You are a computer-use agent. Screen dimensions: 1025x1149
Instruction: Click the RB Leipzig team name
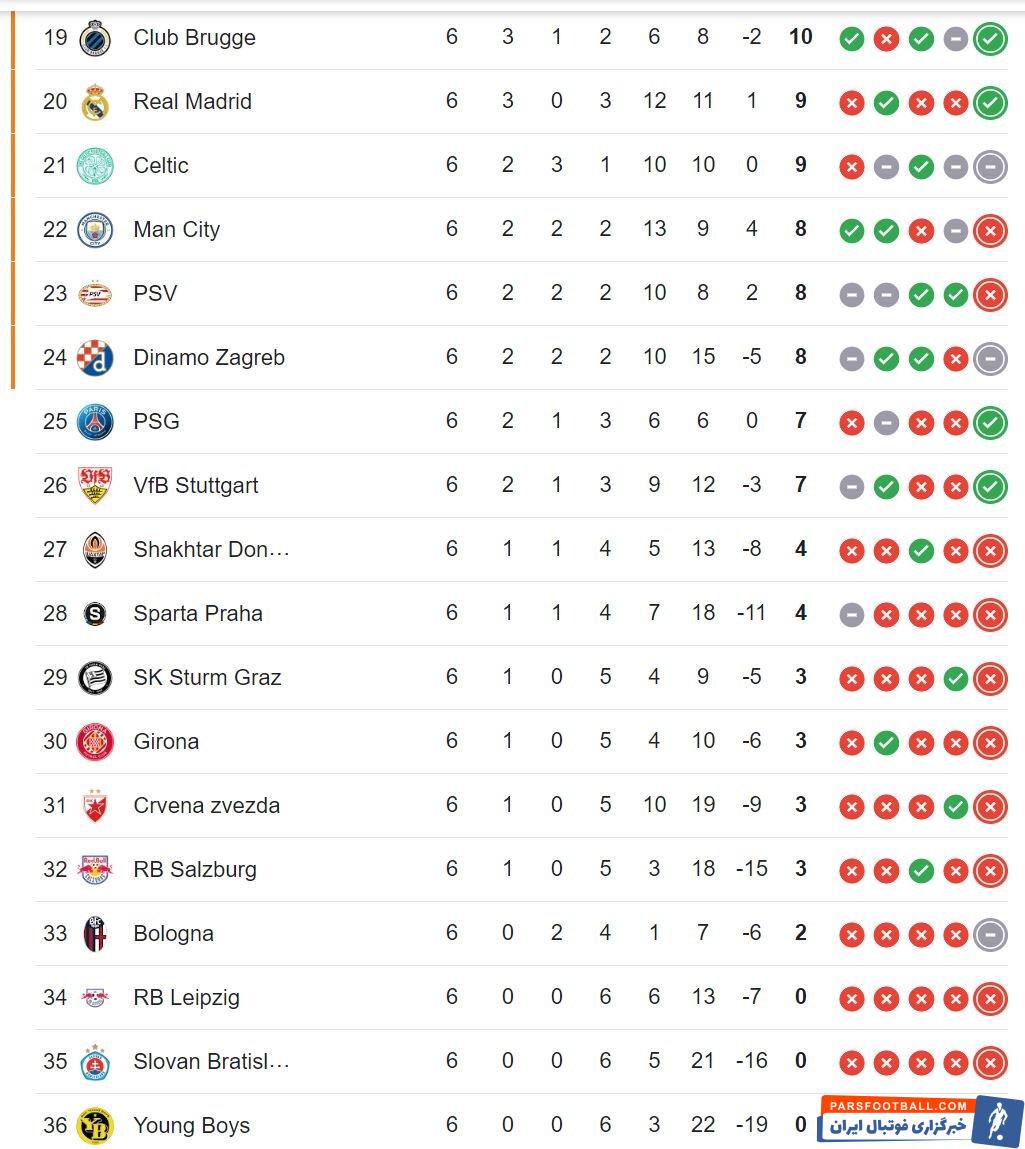(186, 998)
